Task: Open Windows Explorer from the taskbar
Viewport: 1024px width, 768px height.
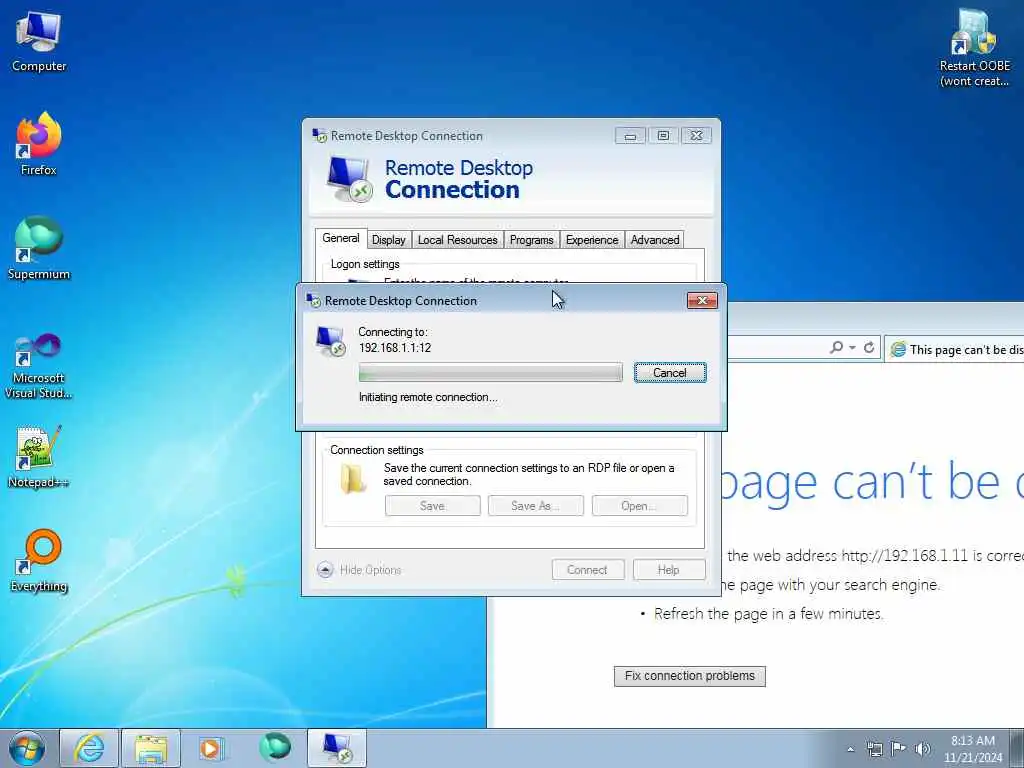Action: point(151,748)
